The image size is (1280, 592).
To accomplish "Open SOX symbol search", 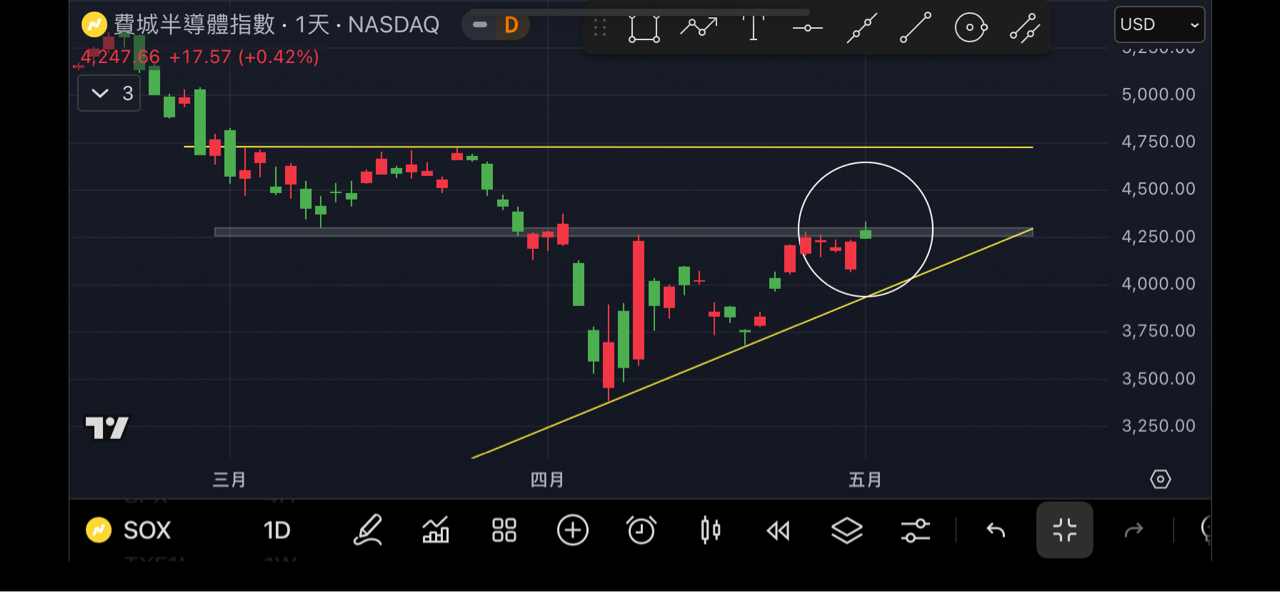I will click(147, 530).
